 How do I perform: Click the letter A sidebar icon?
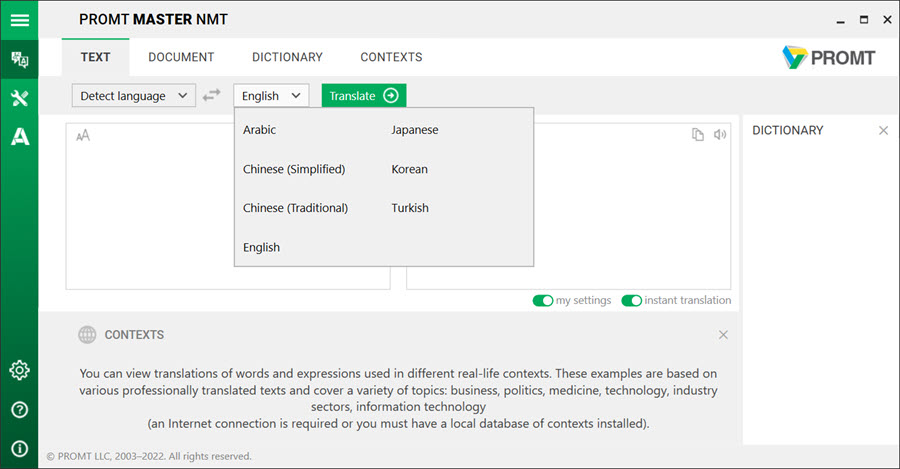(x=20, y=137)
